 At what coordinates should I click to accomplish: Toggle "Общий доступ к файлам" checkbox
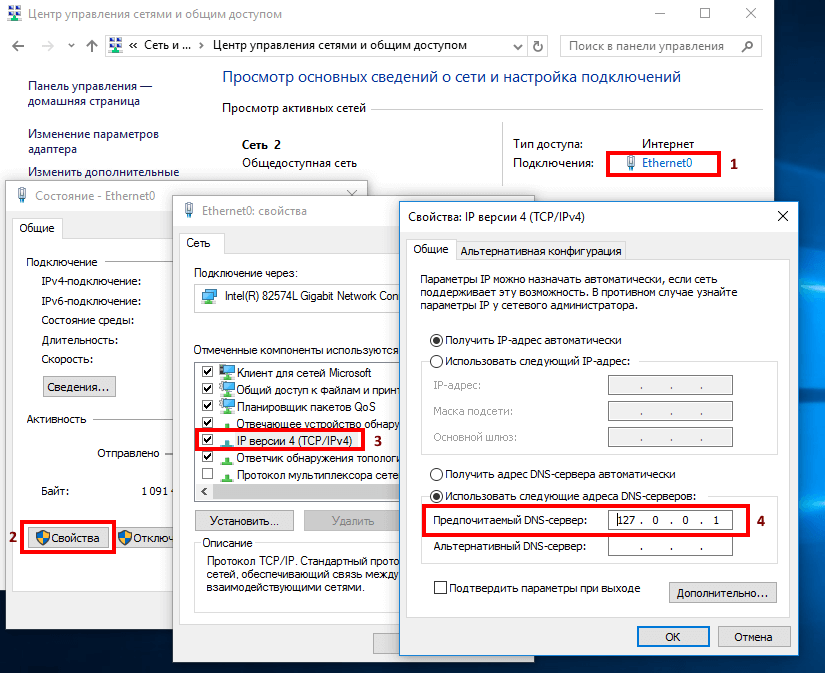pos(207,389)
